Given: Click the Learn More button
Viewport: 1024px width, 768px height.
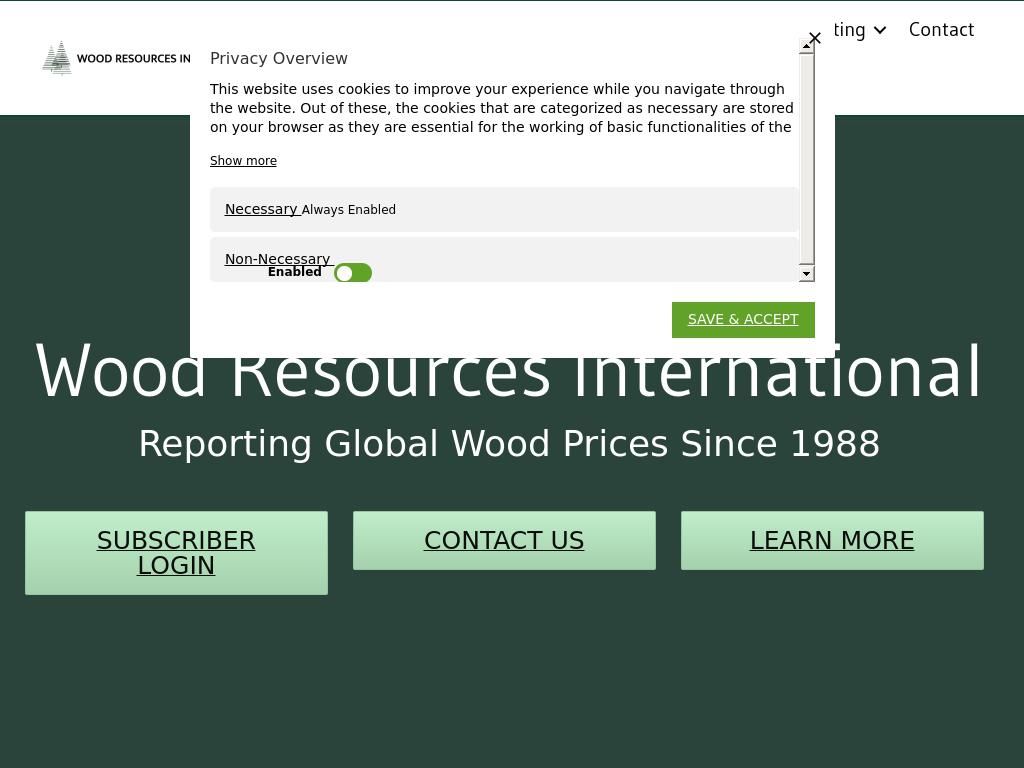Looking at the screenshot, I should [832, 540].
